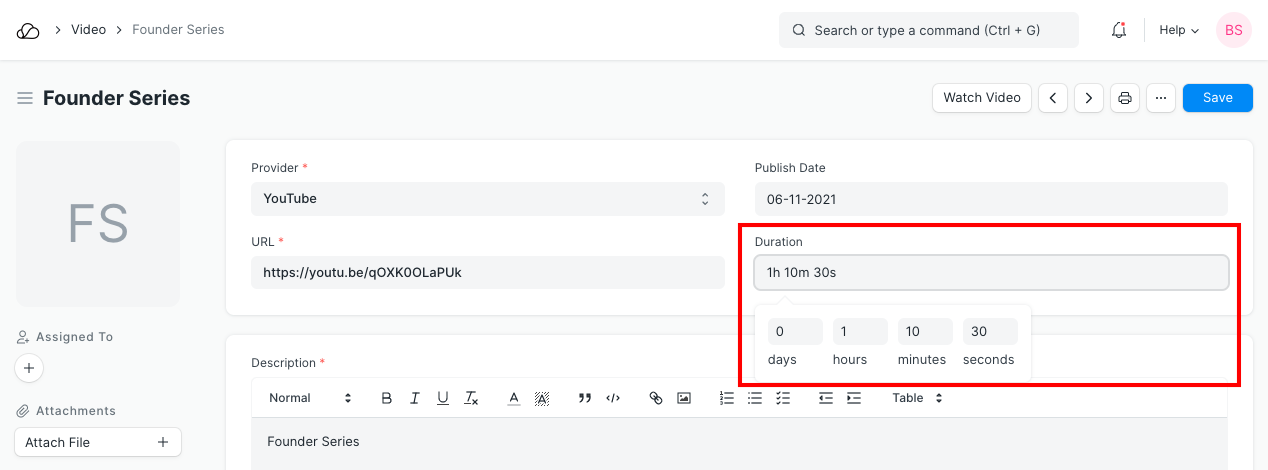This screenshot has width=1268, height=470.
Task: Expand the Normal text style dropdown
Action: point(310,398)
